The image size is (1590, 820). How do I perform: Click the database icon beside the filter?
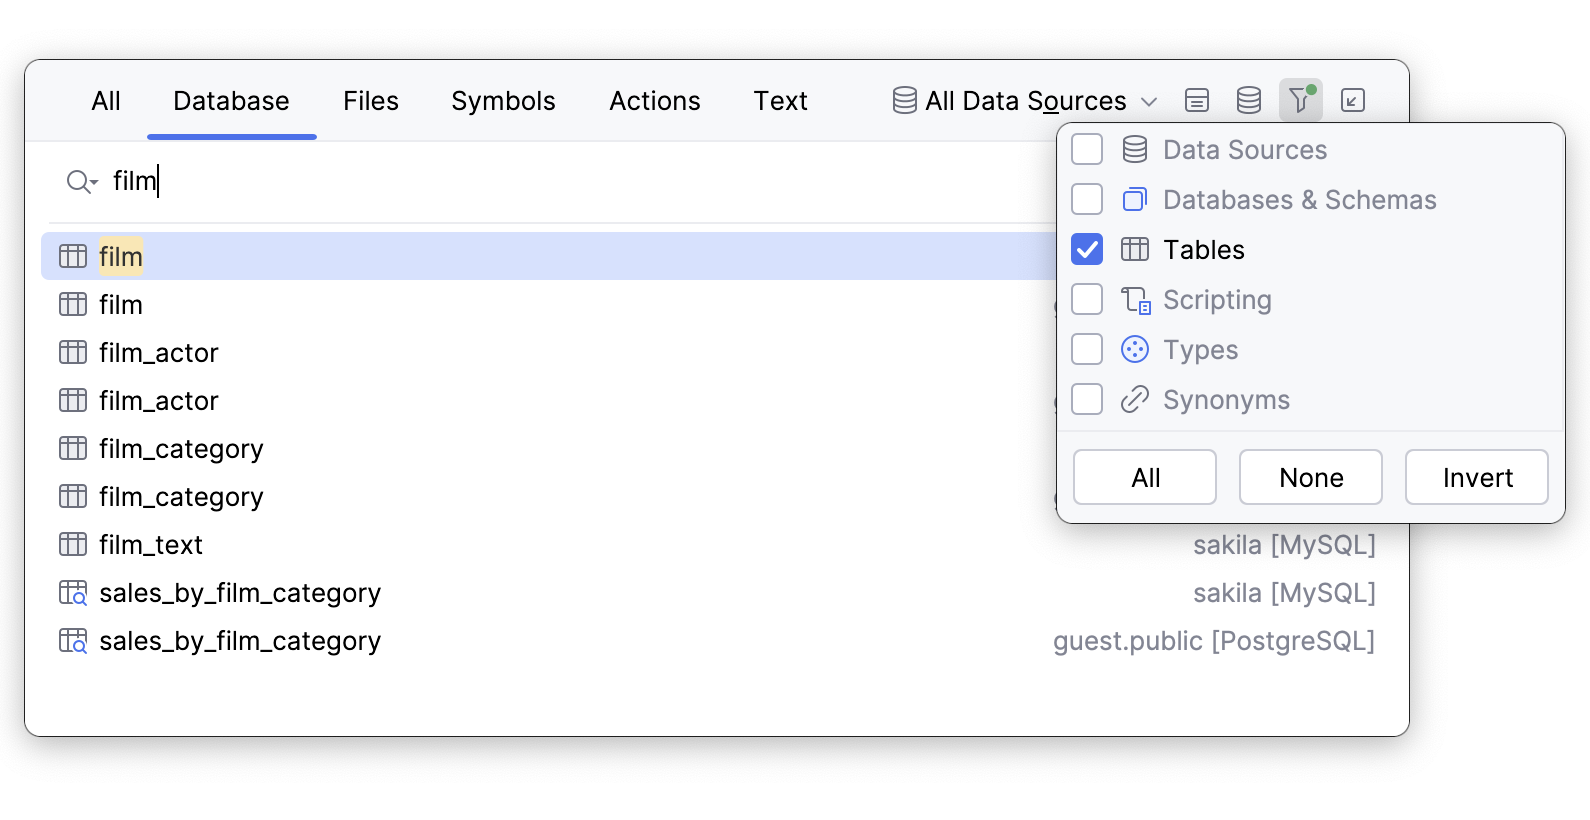tap(1247, 100)
